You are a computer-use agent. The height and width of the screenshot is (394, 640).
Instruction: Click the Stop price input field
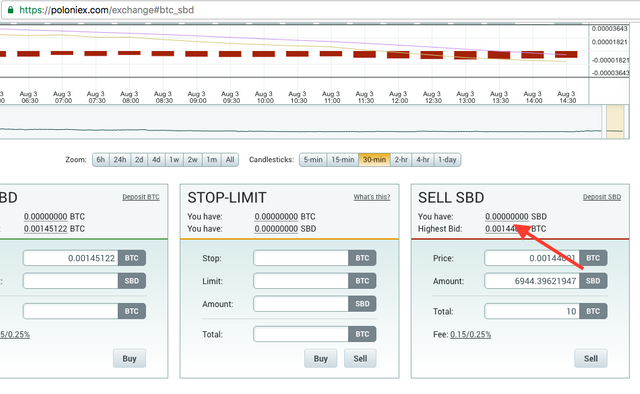(x=301, y=258)
